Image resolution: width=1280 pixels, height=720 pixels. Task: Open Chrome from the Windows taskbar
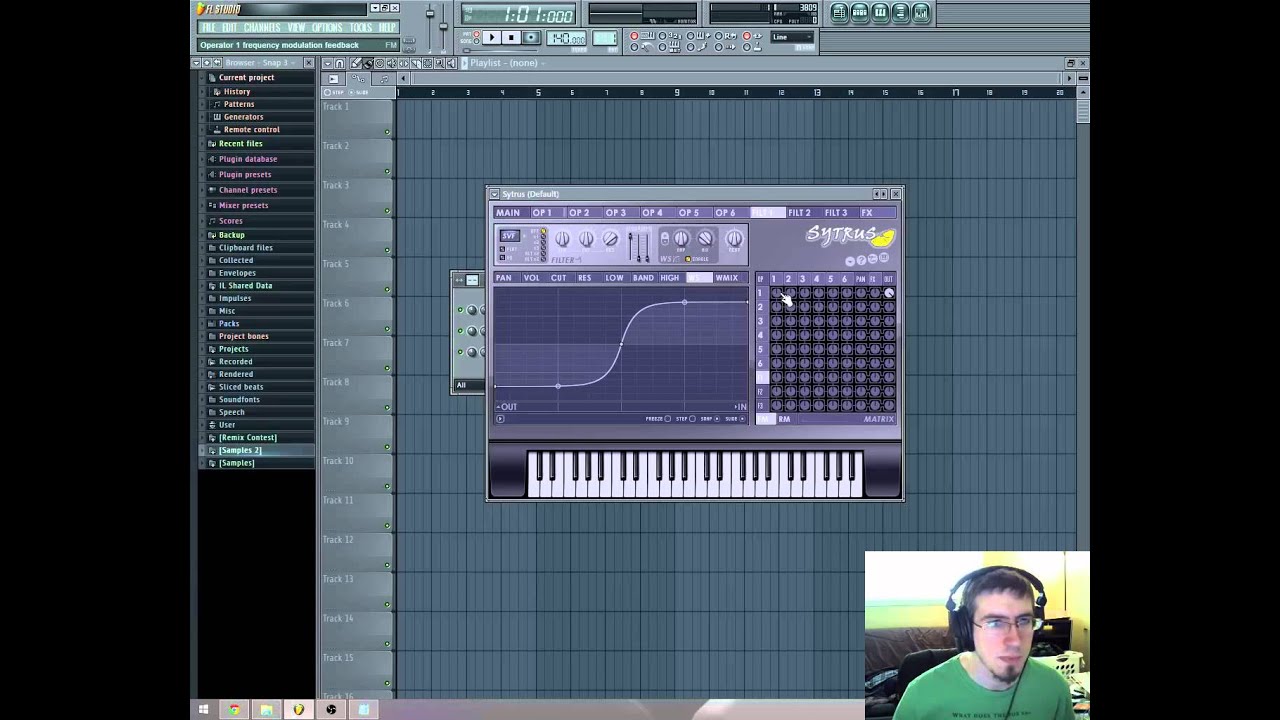pyautogui.click(x=234, y=710)
